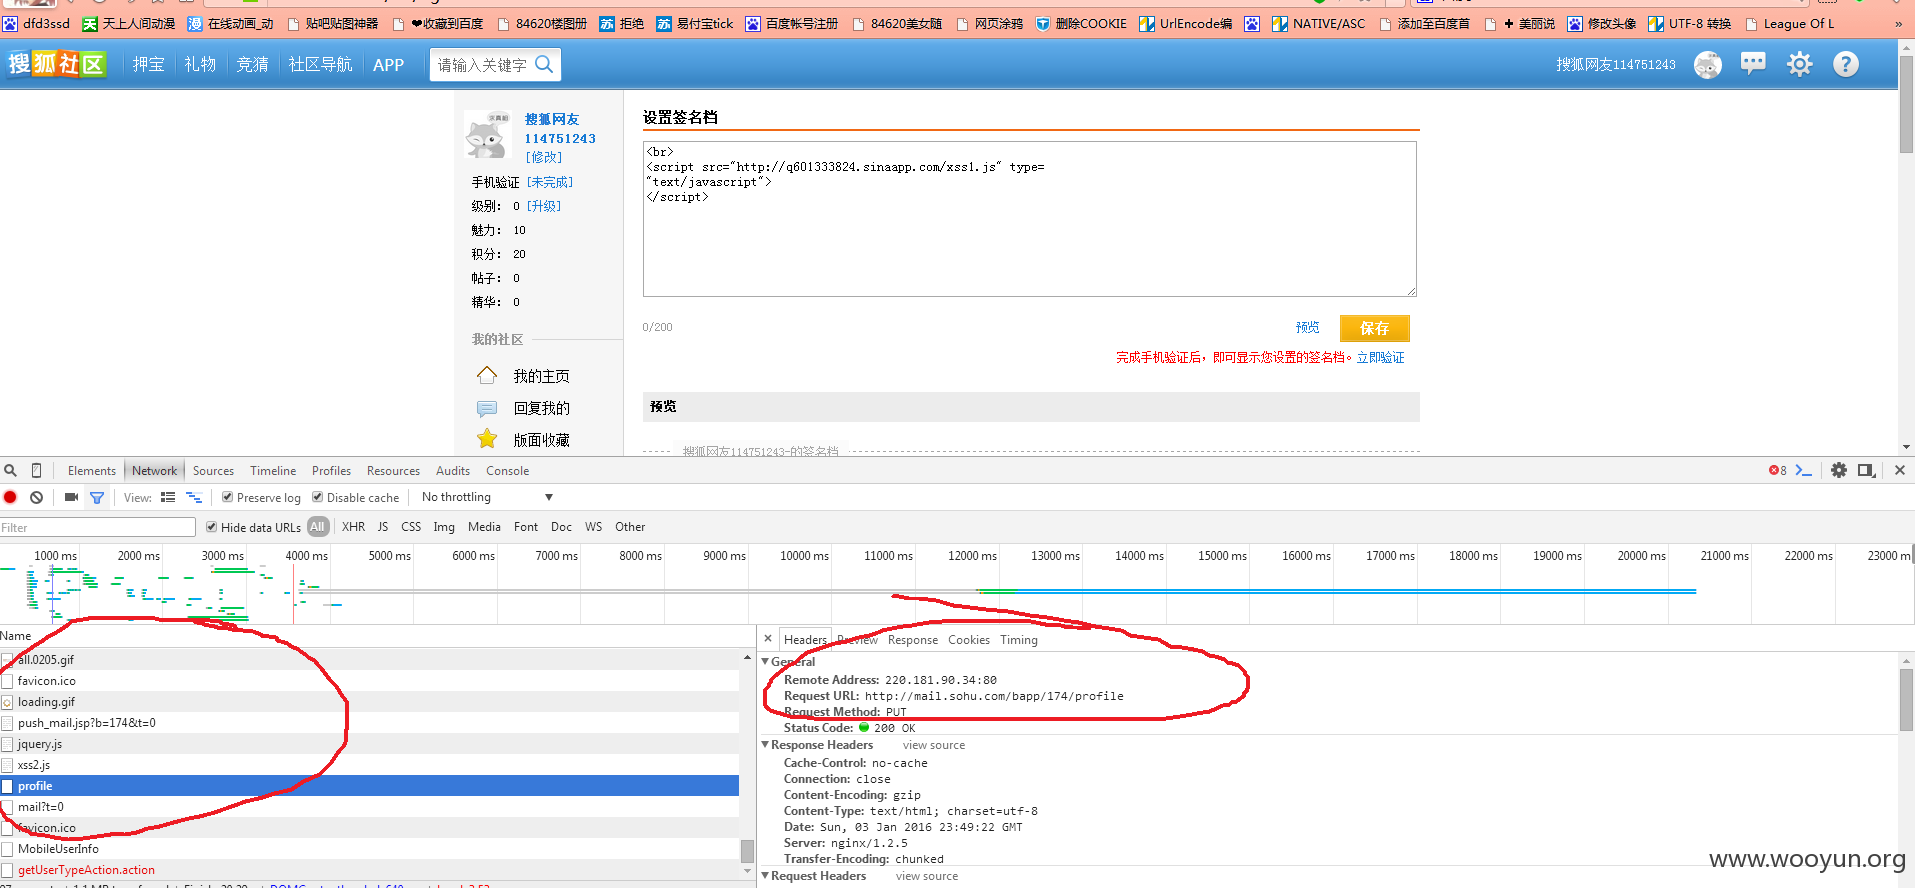This screenshot has width=1915, height=888.
Task: Toggle the overview waterfall view icon
Action: coord(194,497)
